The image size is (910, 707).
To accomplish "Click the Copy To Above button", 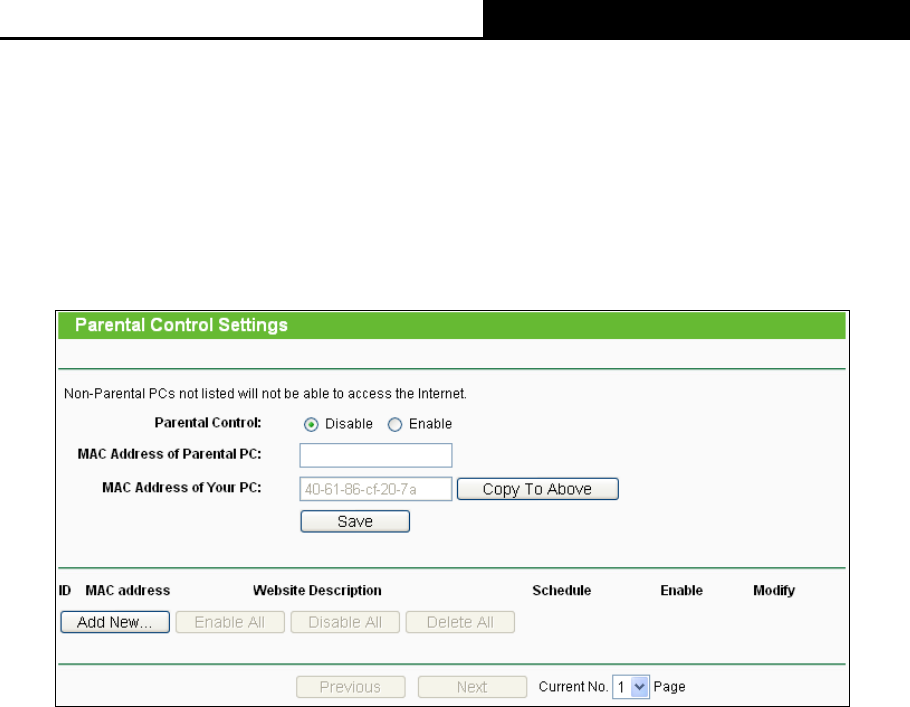I will (537, 489).
